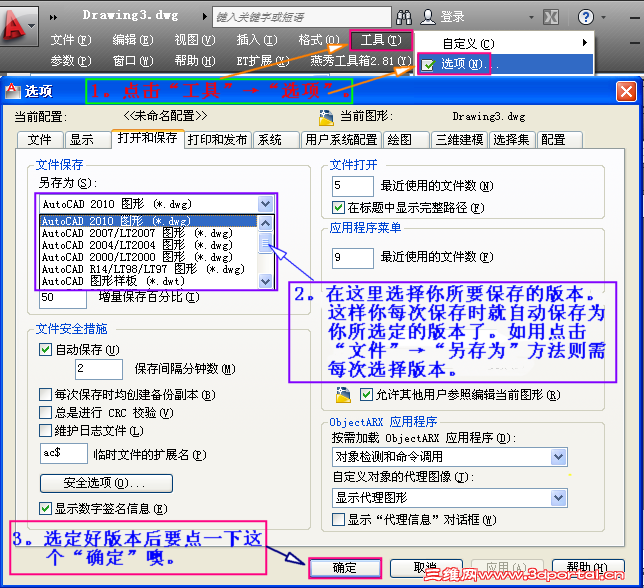Toggle the 自动保存 checkbox
Screen dimensions: 644x588
point(45,349)
